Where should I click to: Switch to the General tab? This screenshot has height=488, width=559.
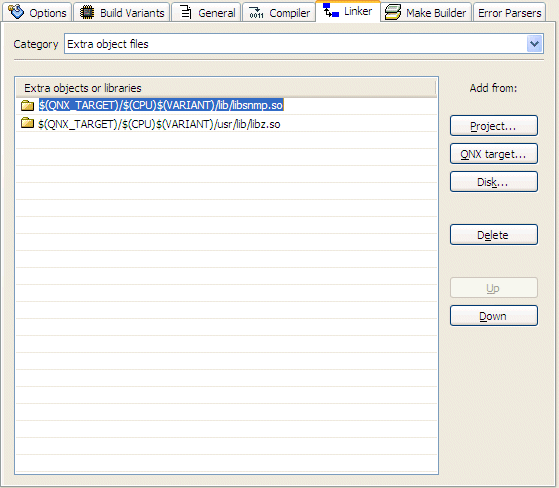pos(206,12)
